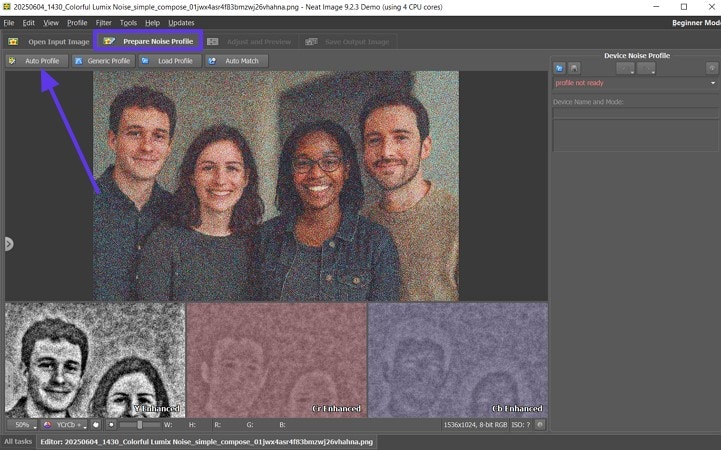Image resolution: width=721 pixels, height=450 pixels.
Task: Select the Prepare Noise Profile tab
Action: click(x=148, y=41)
